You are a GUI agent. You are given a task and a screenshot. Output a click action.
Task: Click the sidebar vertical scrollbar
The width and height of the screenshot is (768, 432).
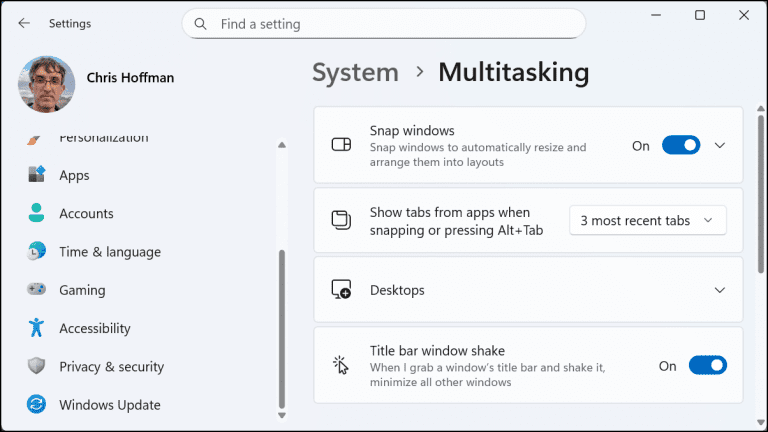pos(282,330)
